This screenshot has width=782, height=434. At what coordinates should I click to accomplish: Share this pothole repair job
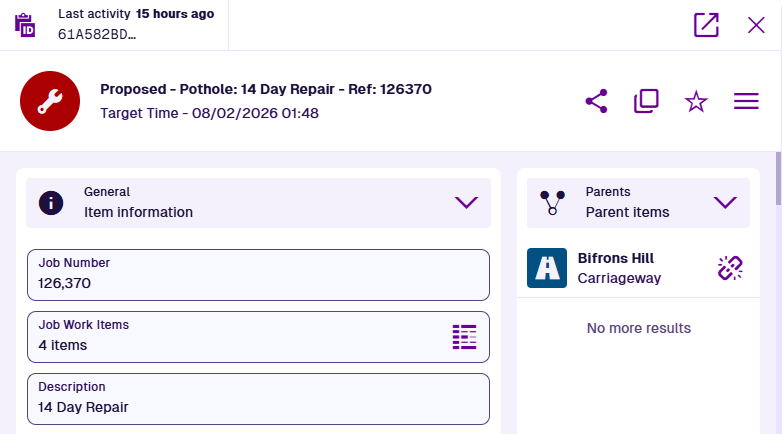(596, 101)
